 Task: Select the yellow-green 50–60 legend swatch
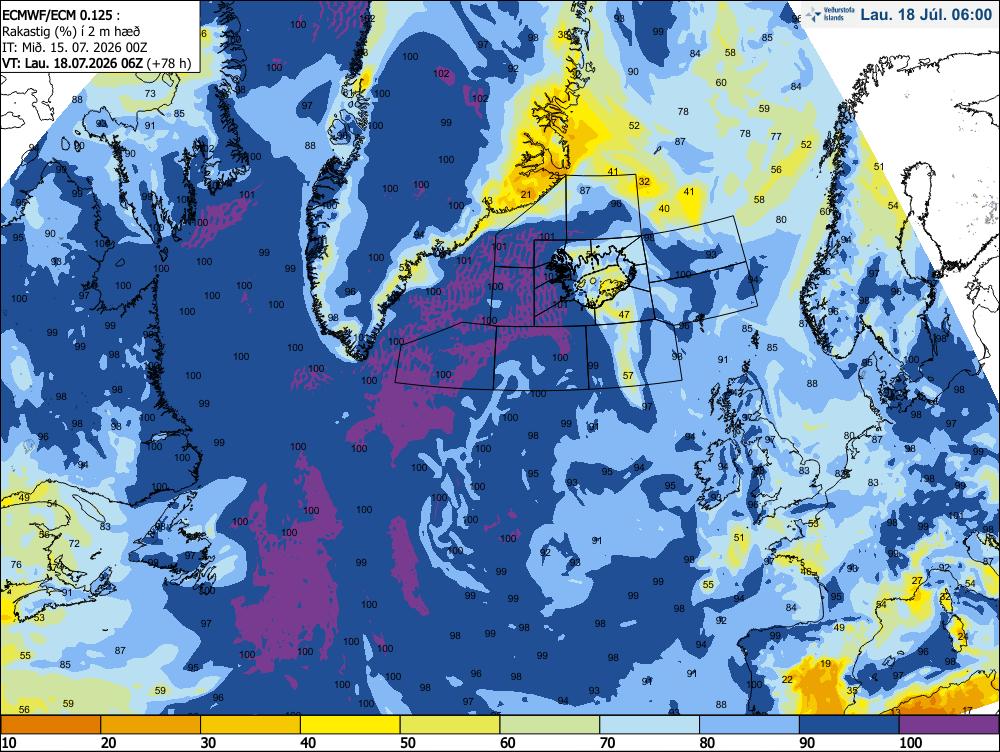tap(450, 725)
